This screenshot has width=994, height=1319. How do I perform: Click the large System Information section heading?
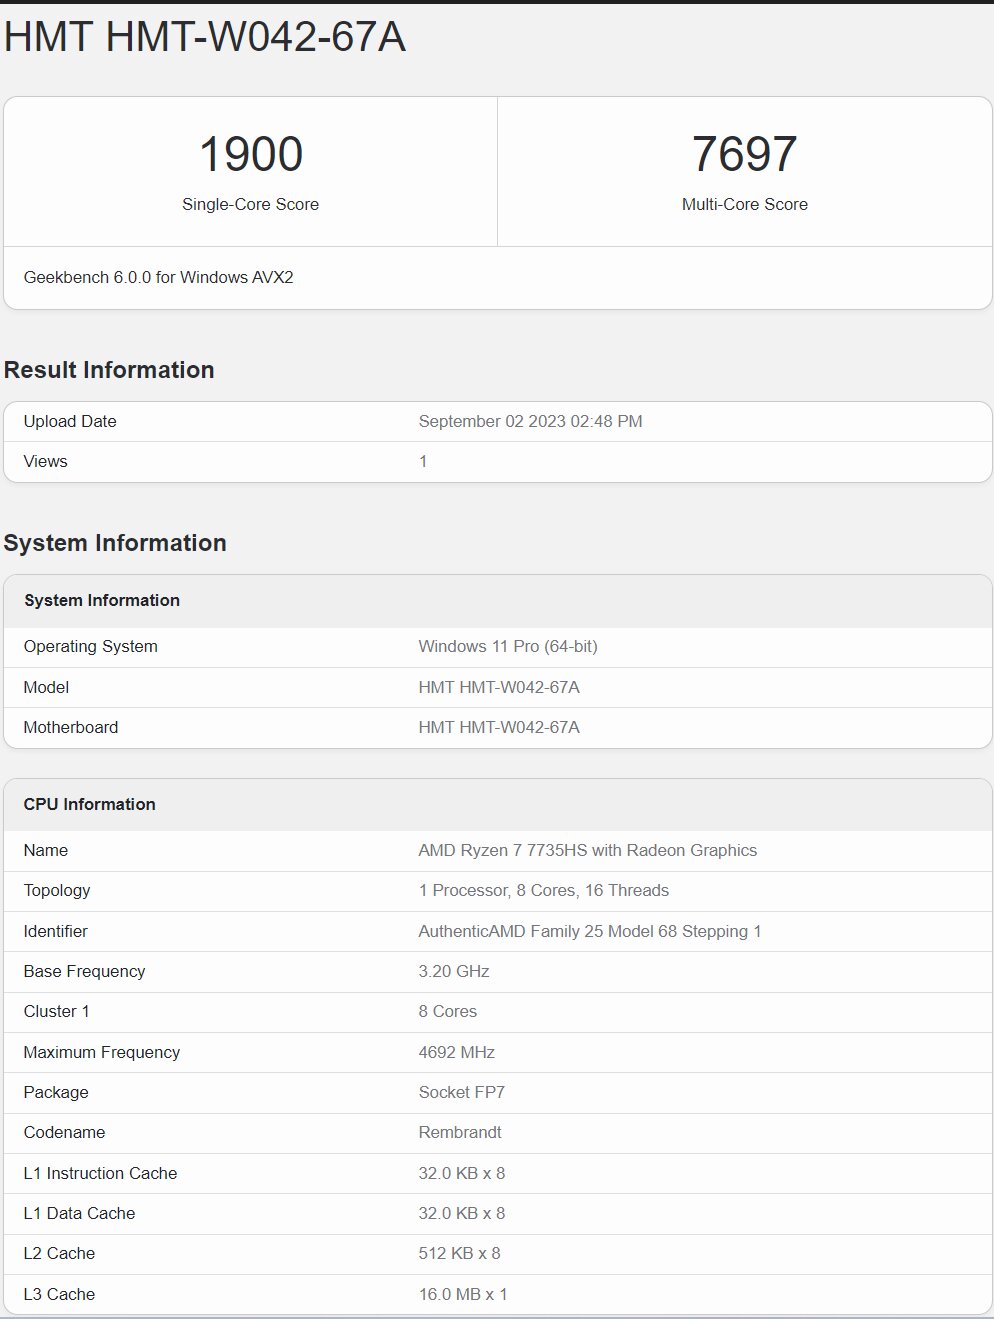[x=115, y=543]
